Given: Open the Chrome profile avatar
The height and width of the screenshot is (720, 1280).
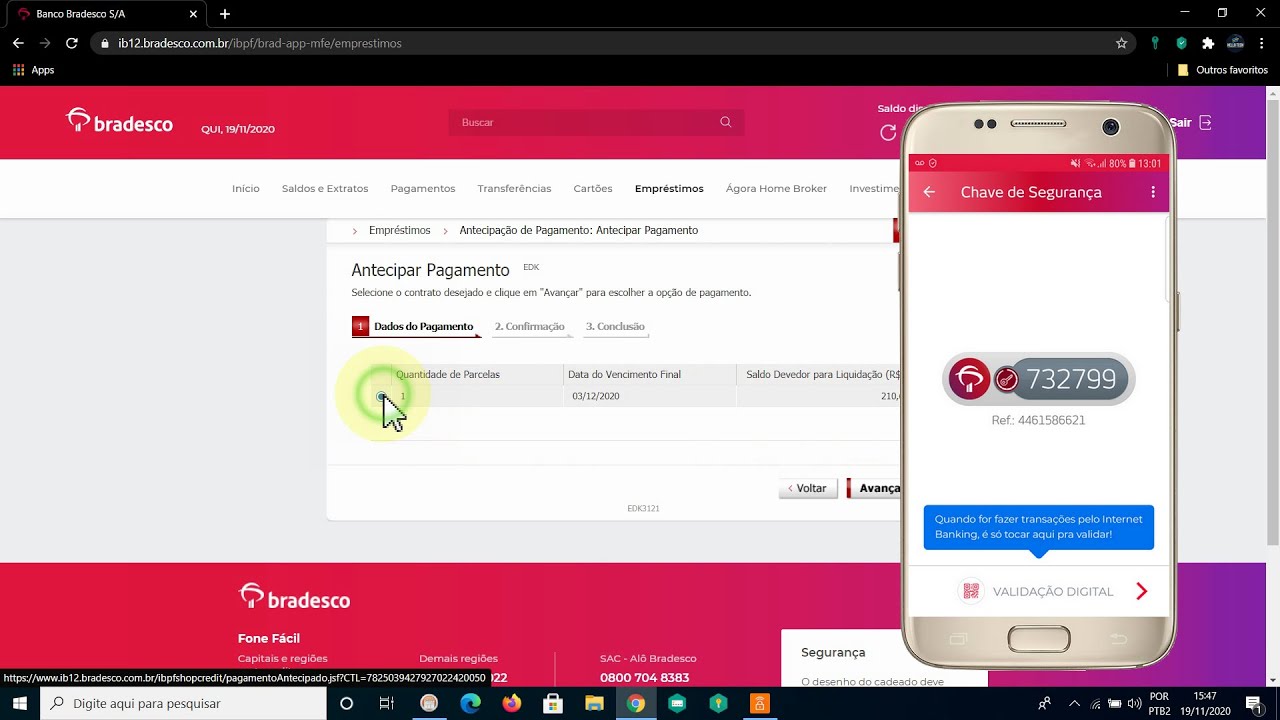Looking at the screenshot, I should tap(1235, 43).
